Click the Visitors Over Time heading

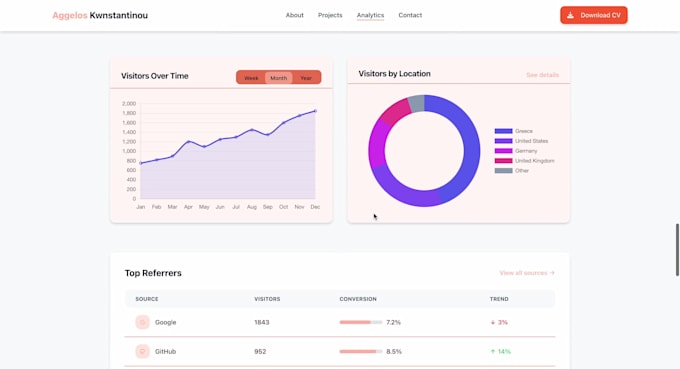coord(155,76)
